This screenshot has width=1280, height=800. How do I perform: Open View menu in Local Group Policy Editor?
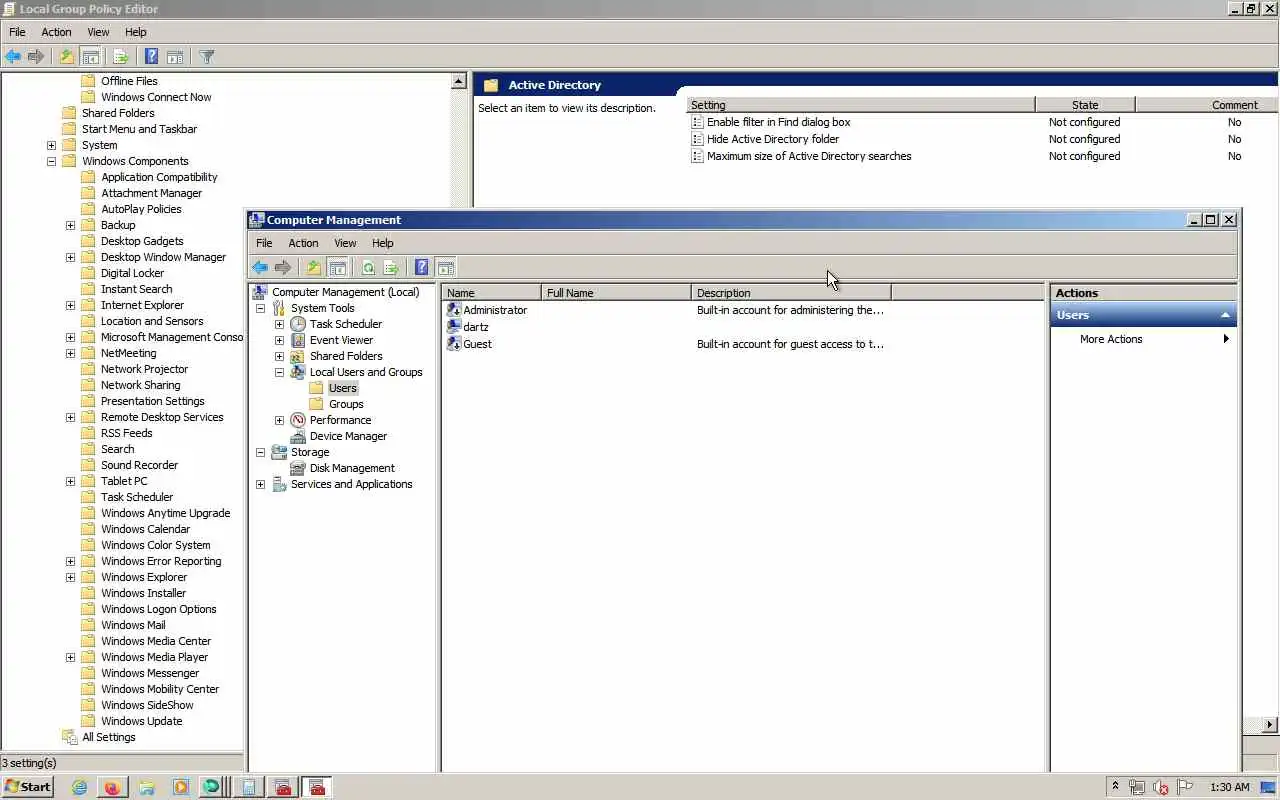click(x=98, y=32)
